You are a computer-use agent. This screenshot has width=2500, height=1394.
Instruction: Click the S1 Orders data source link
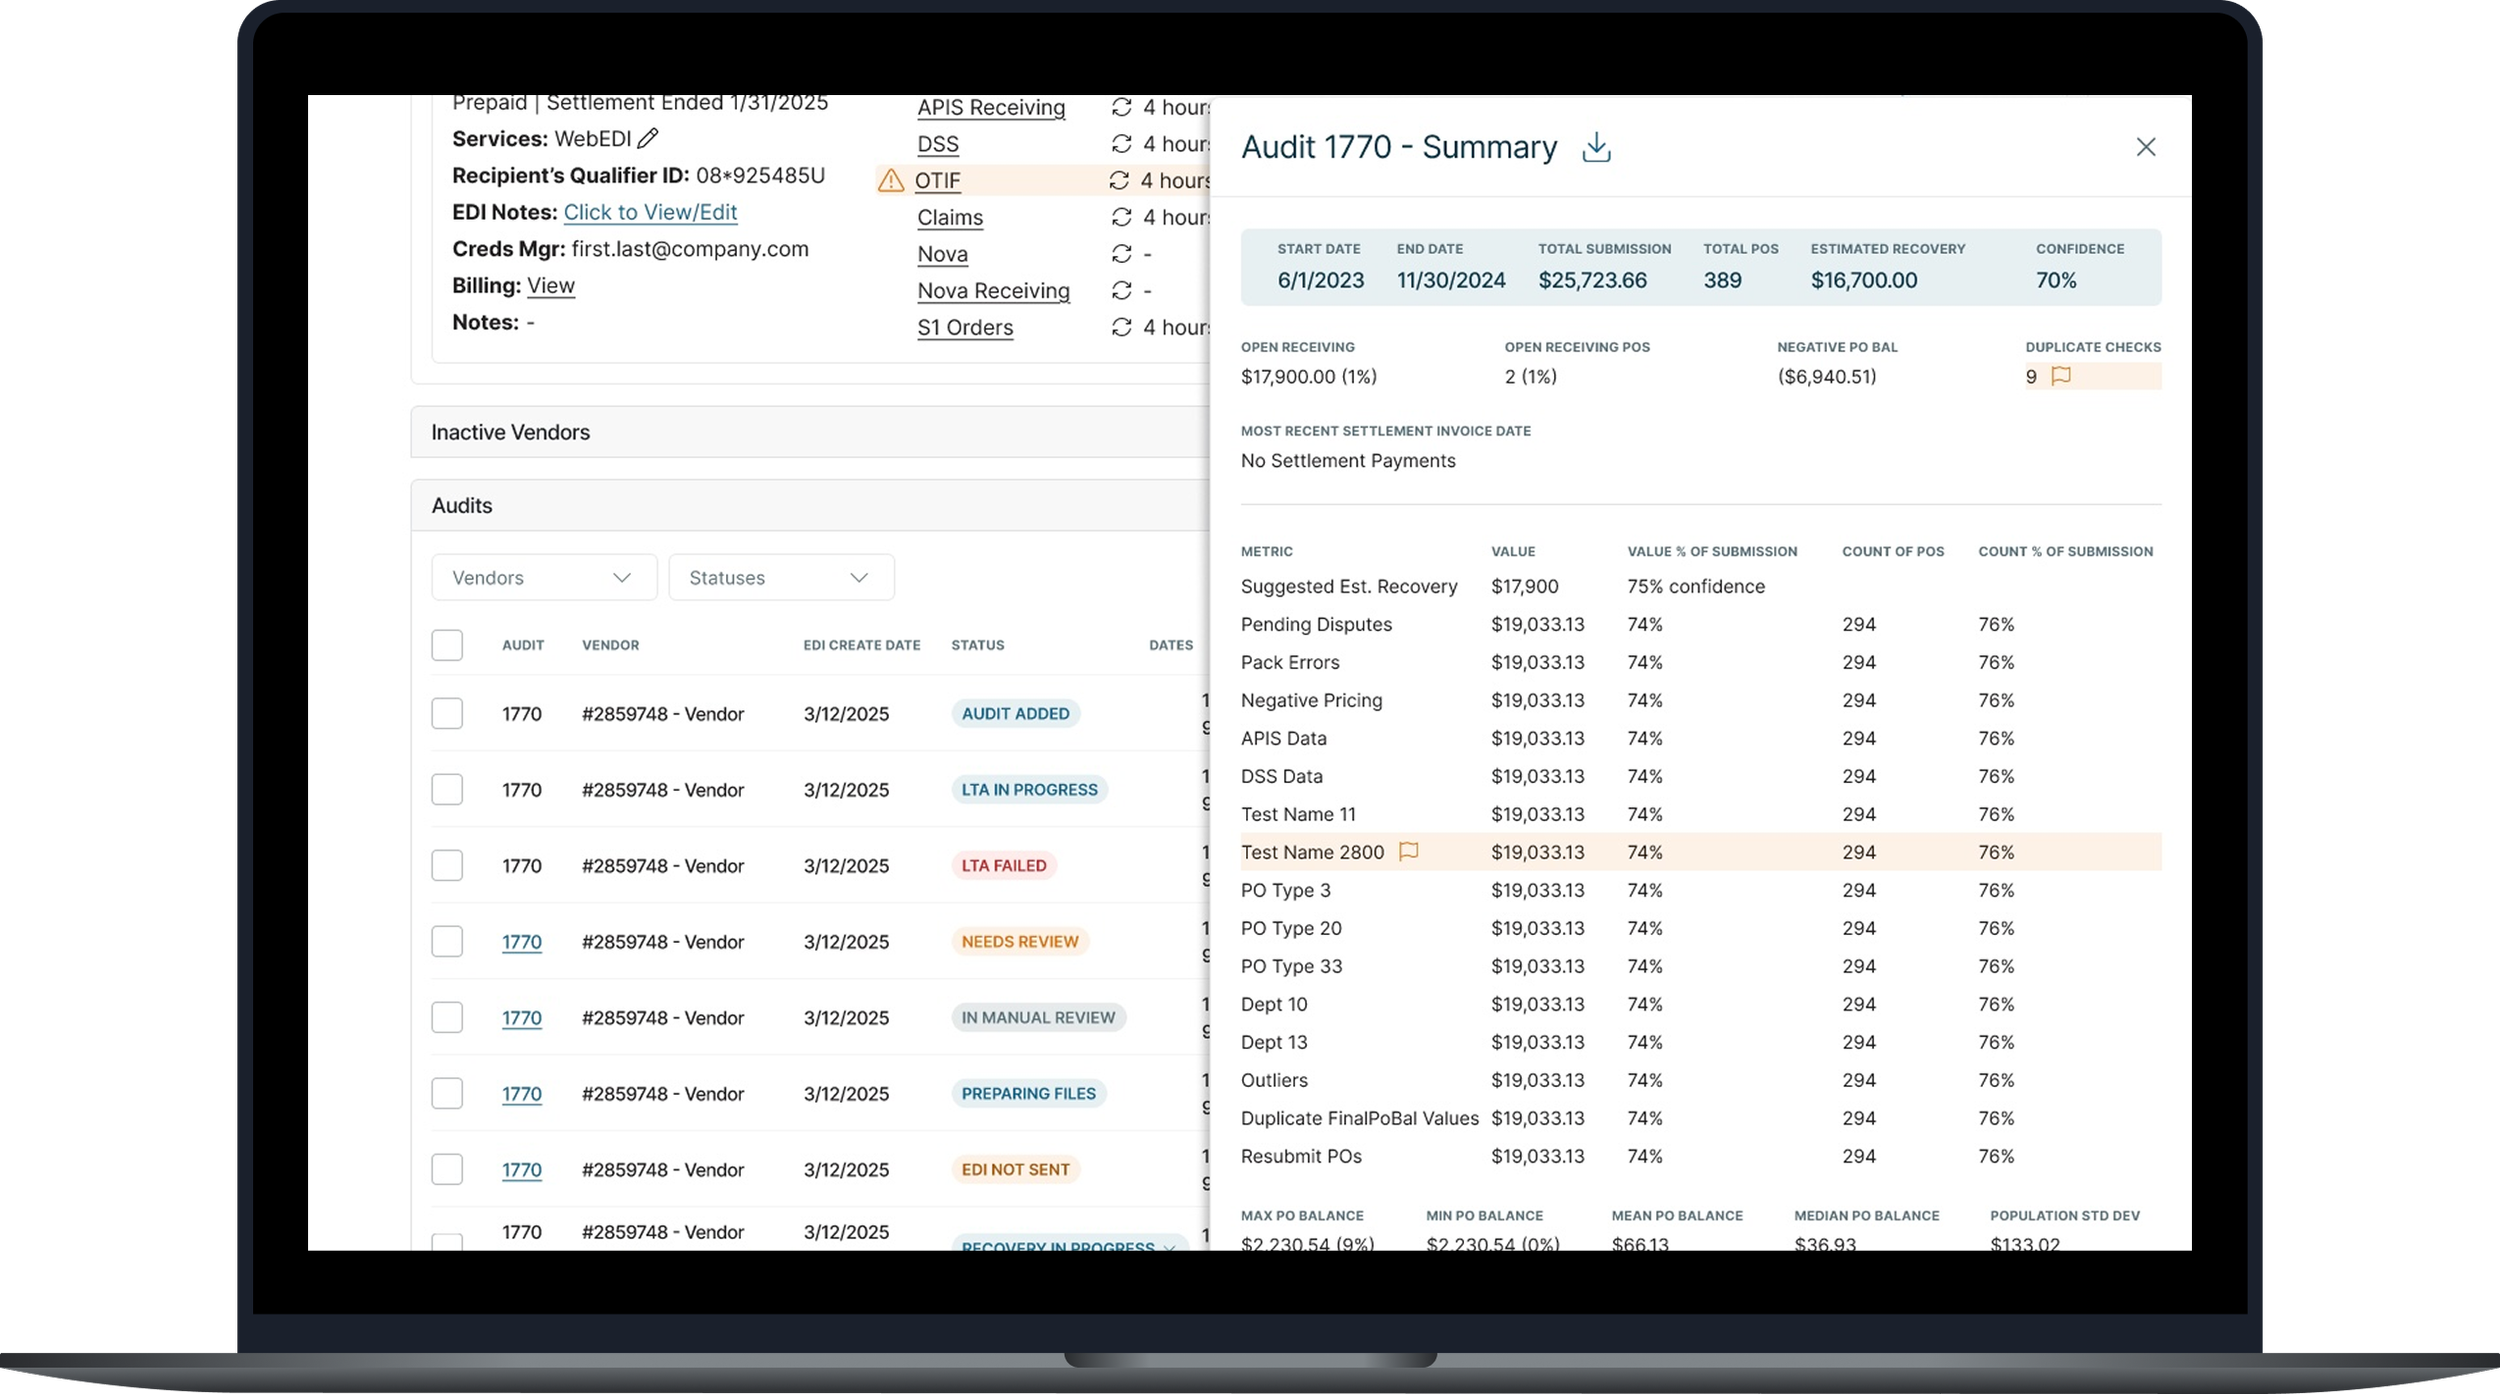click(964, 327)
